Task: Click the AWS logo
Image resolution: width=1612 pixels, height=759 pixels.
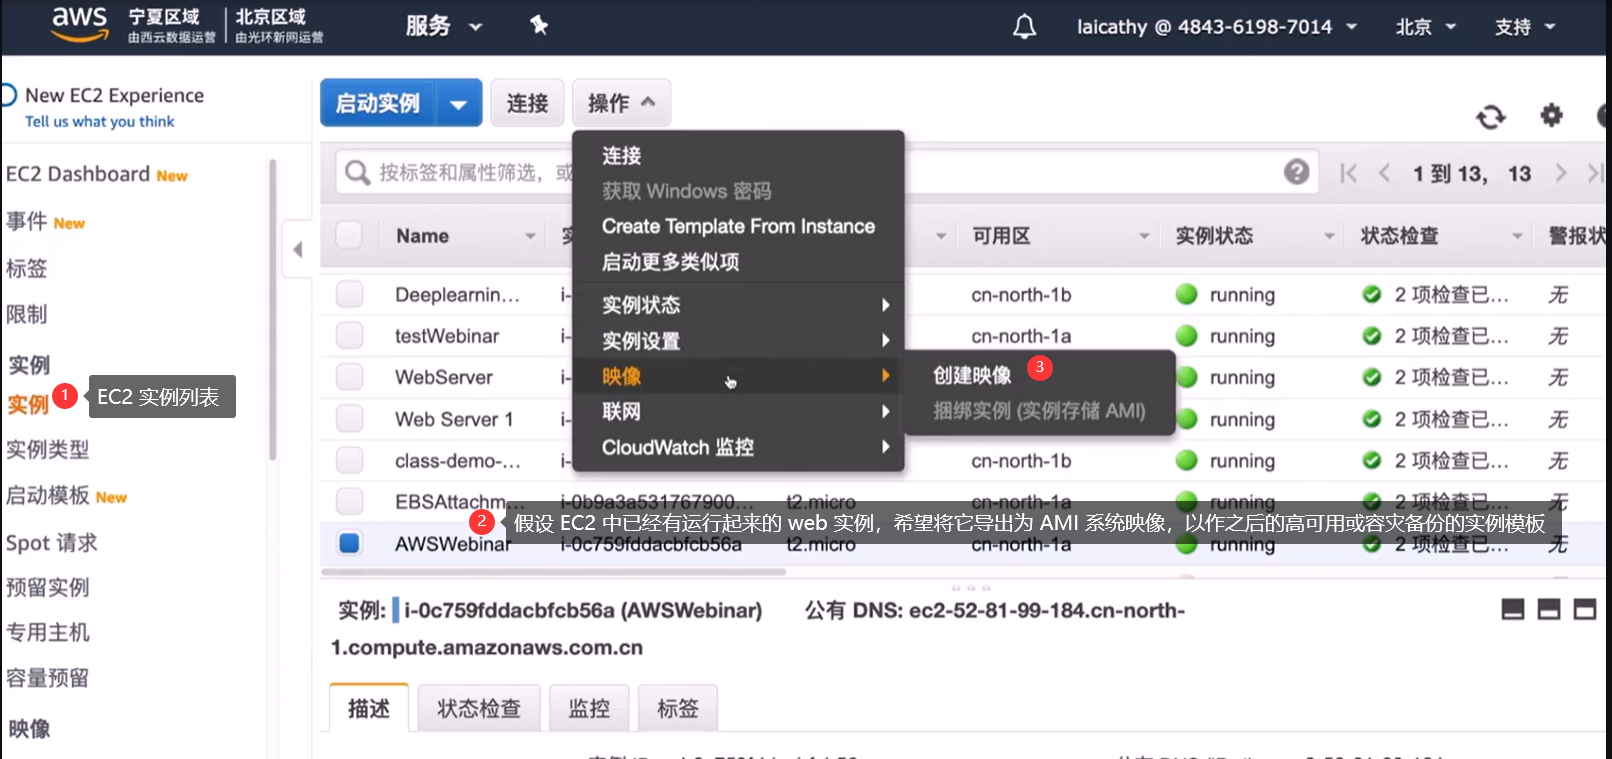Action: pyautogui.click(x=79, y=24)
